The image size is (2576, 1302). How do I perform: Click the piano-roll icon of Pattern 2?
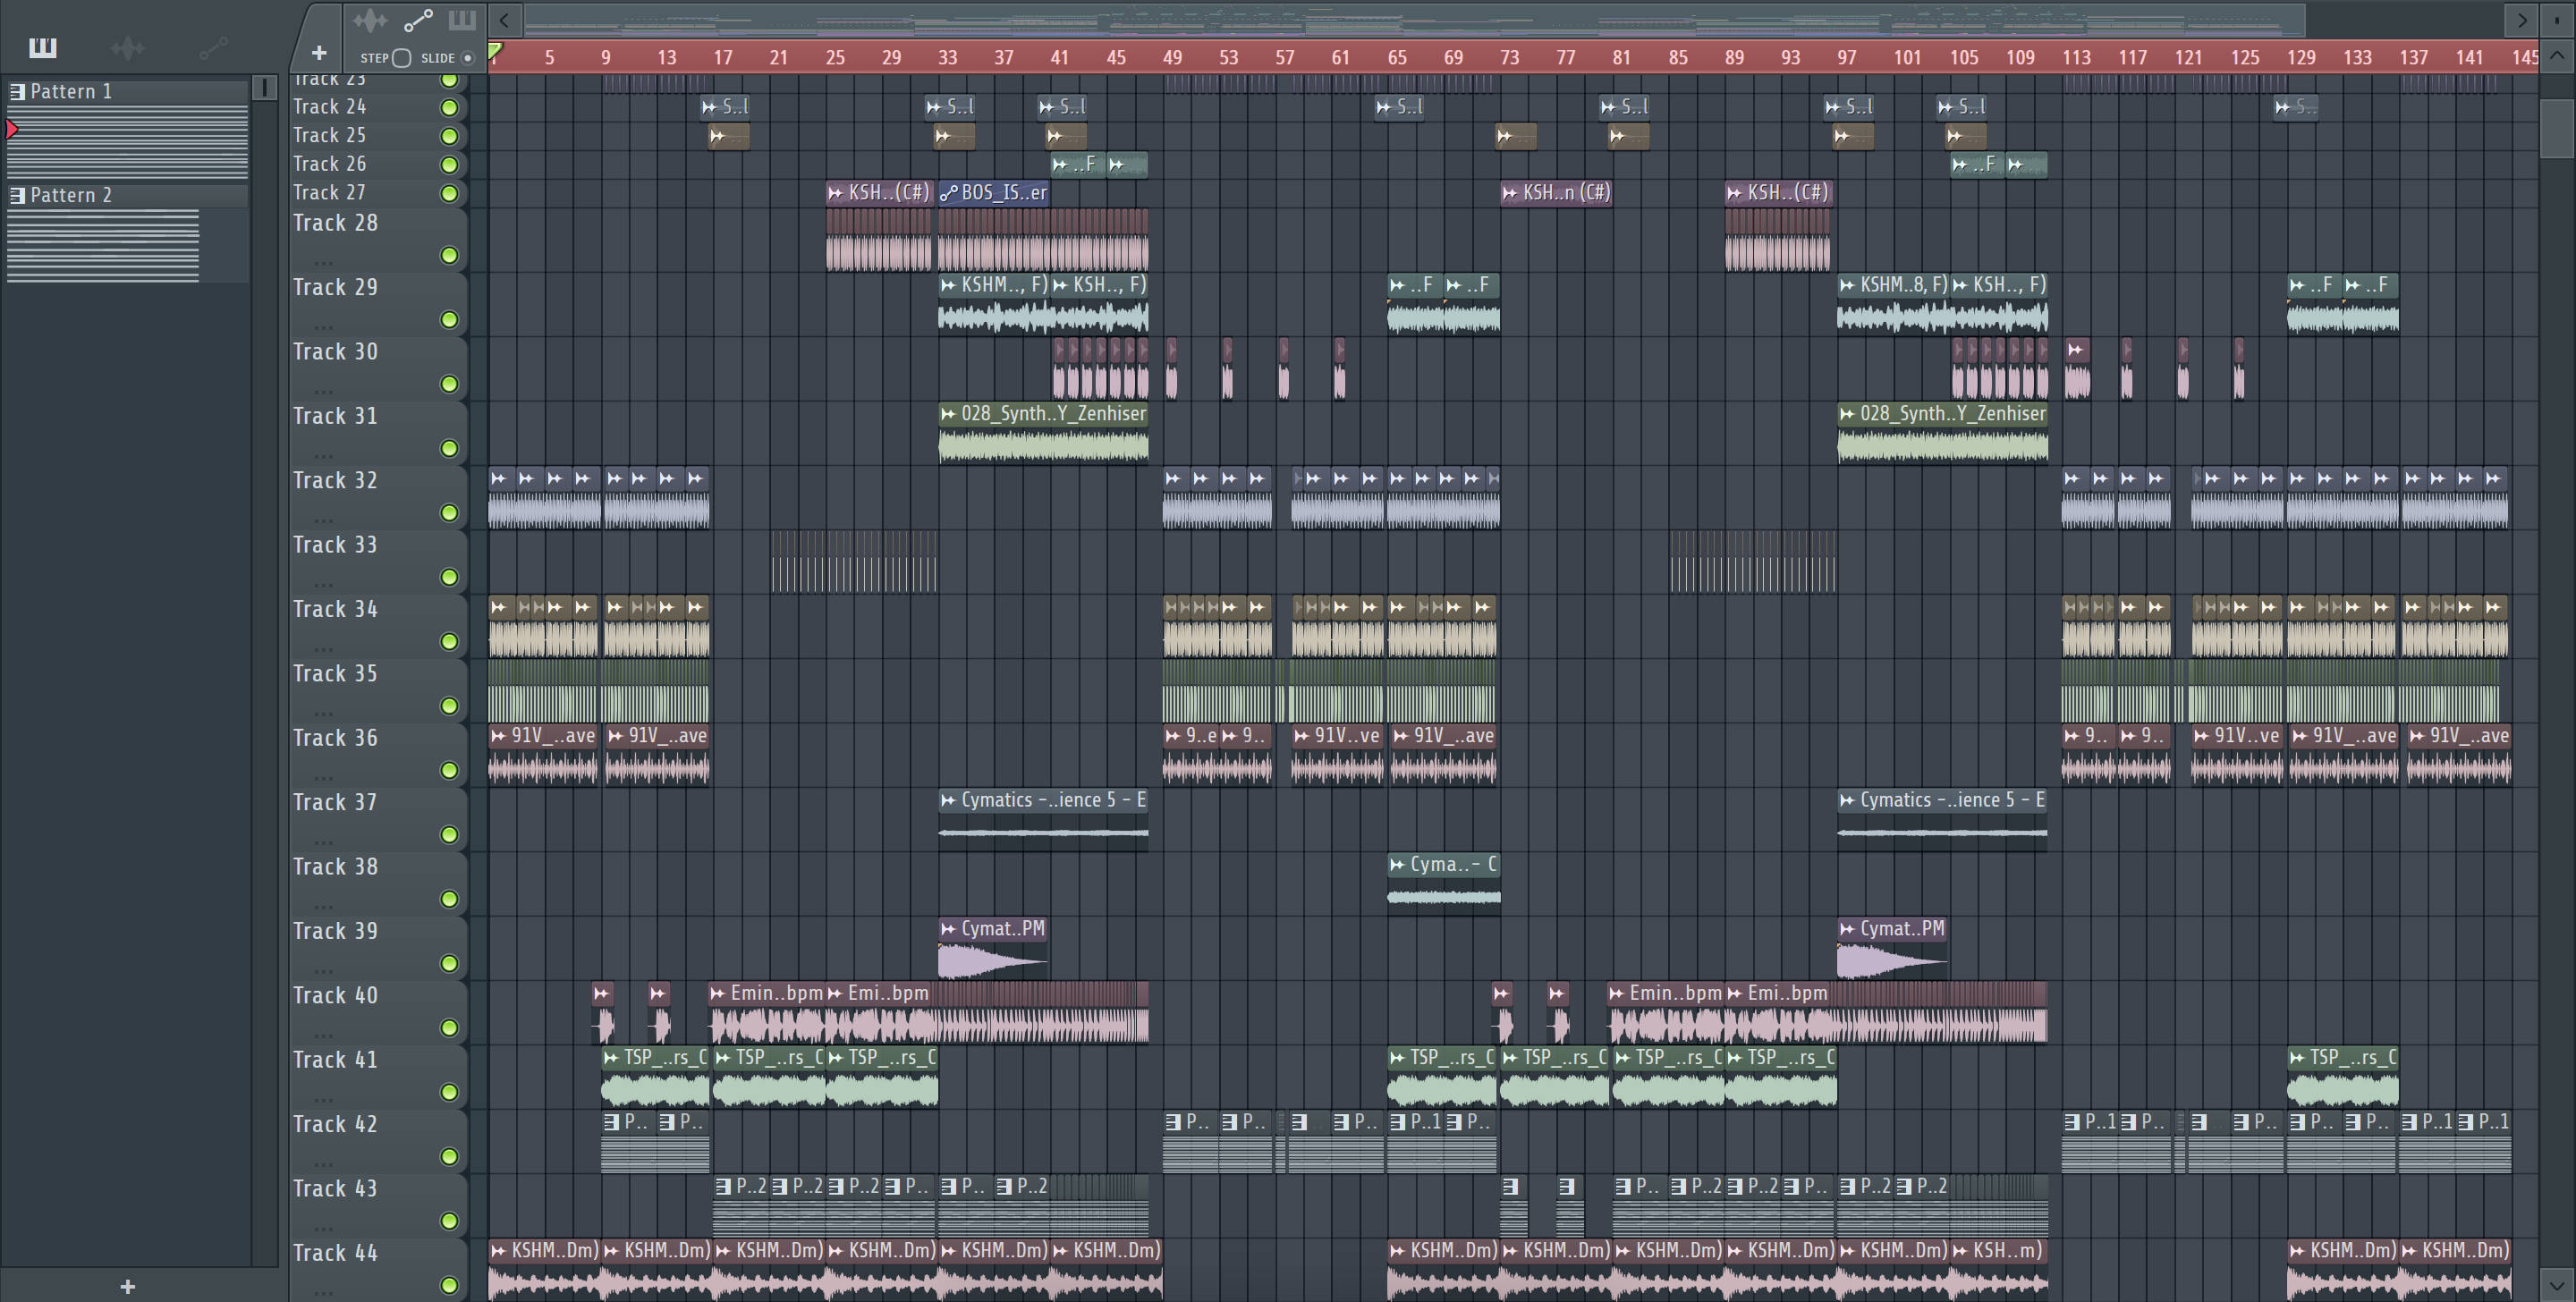coord(17,195)
